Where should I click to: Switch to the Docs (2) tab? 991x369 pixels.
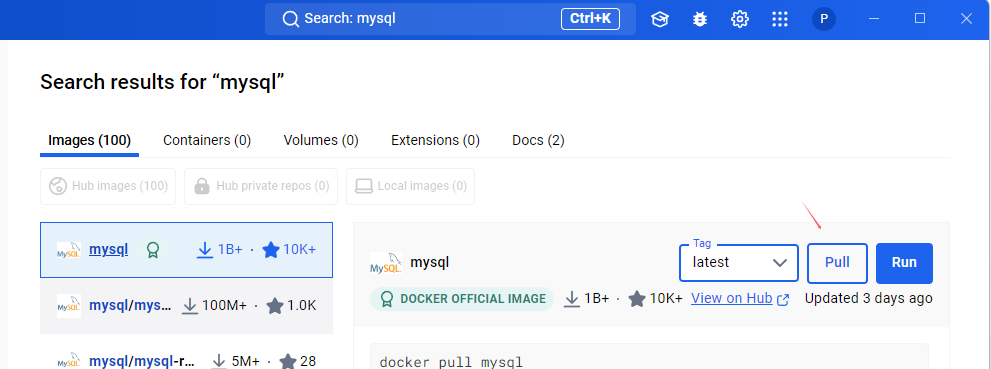pos(538,140)
